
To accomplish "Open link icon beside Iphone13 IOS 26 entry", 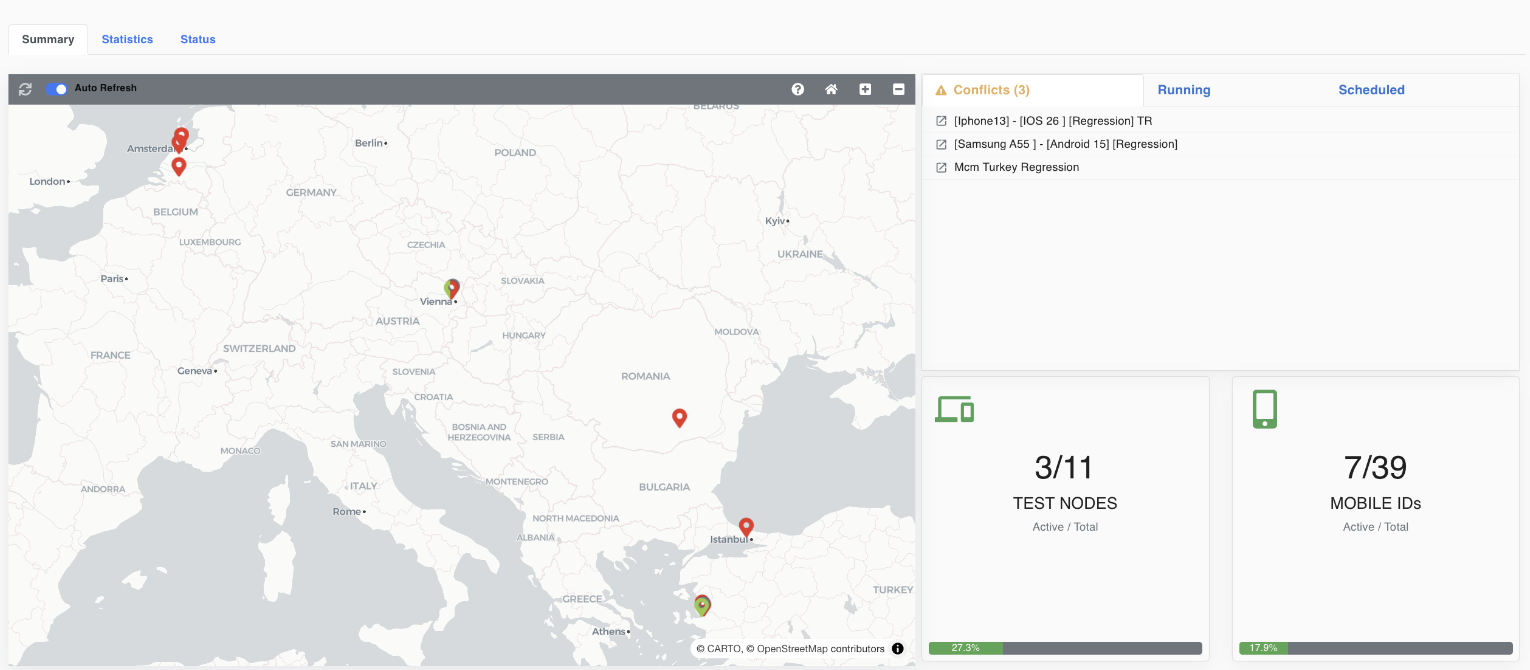I will tap(941, 121).
